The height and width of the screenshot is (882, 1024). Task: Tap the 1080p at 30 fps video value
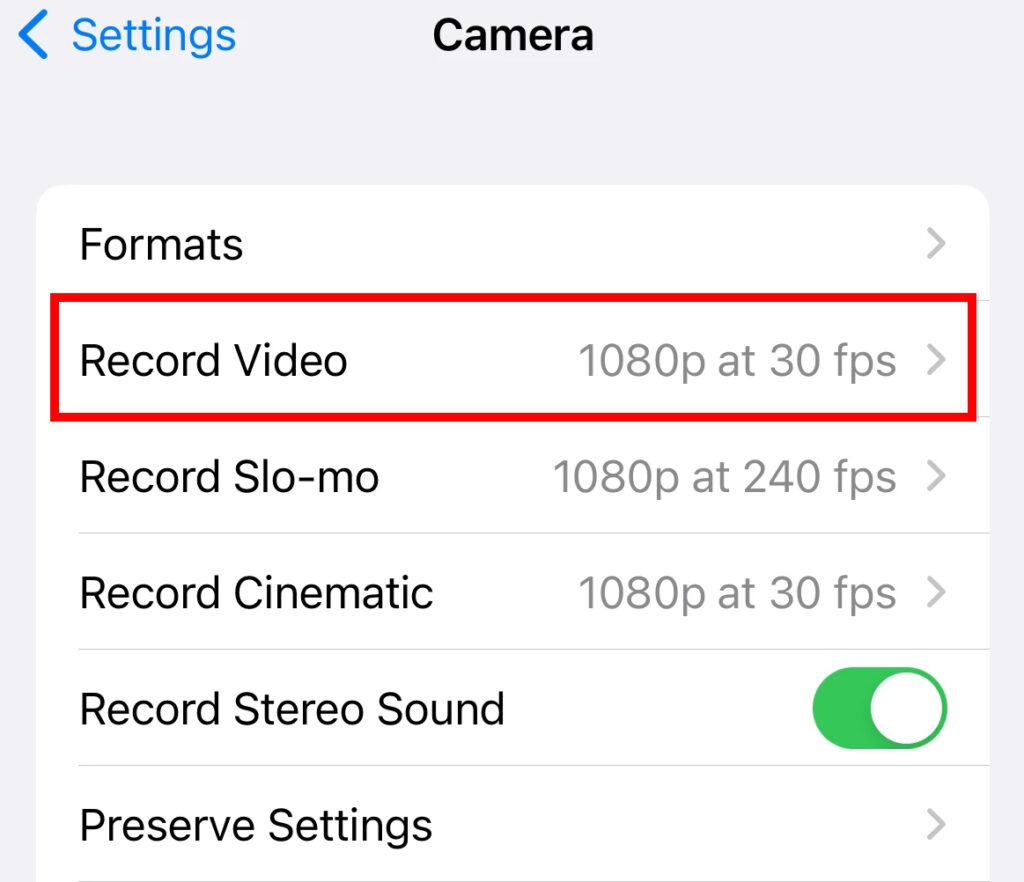click(739, 360)
